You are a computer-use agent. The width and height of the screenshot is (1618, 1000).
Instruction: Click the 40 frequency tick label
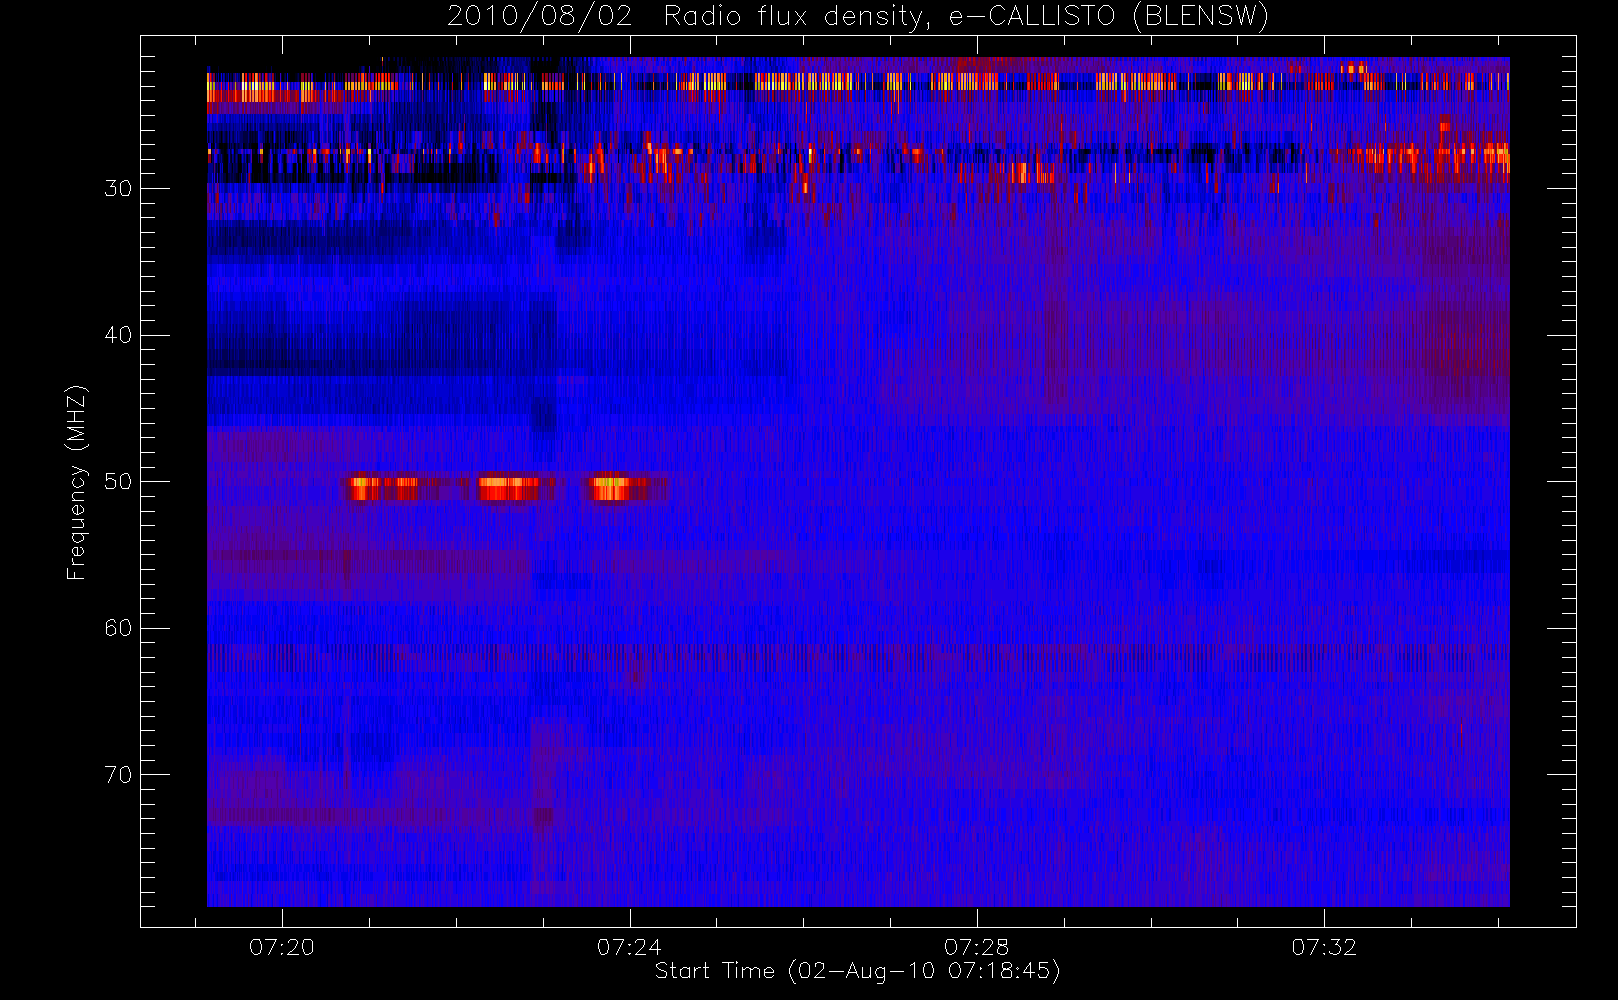coord(118,335)
